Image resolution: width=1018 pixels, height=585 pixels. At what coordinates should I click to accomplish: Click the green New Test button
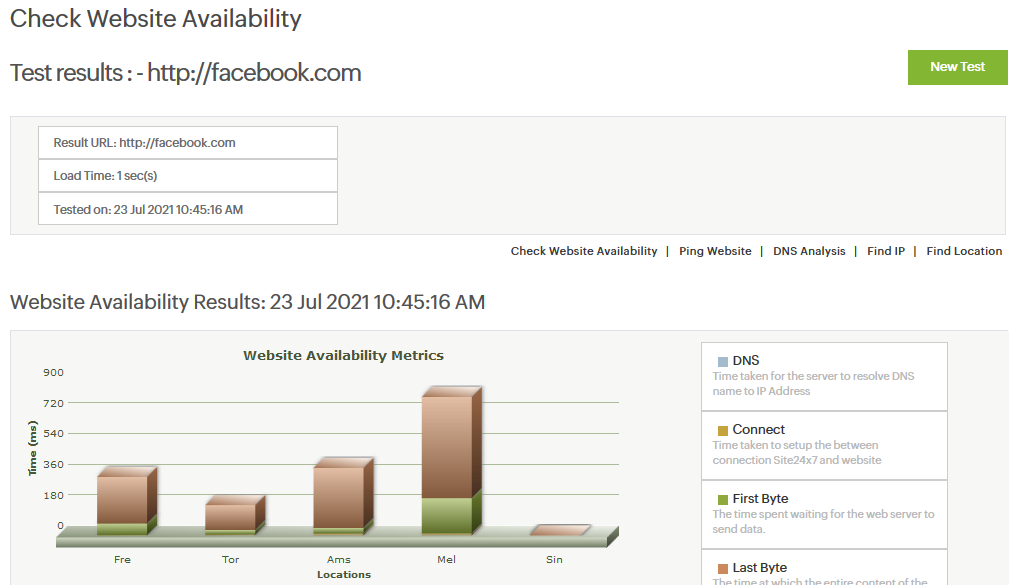coord(958,67)
